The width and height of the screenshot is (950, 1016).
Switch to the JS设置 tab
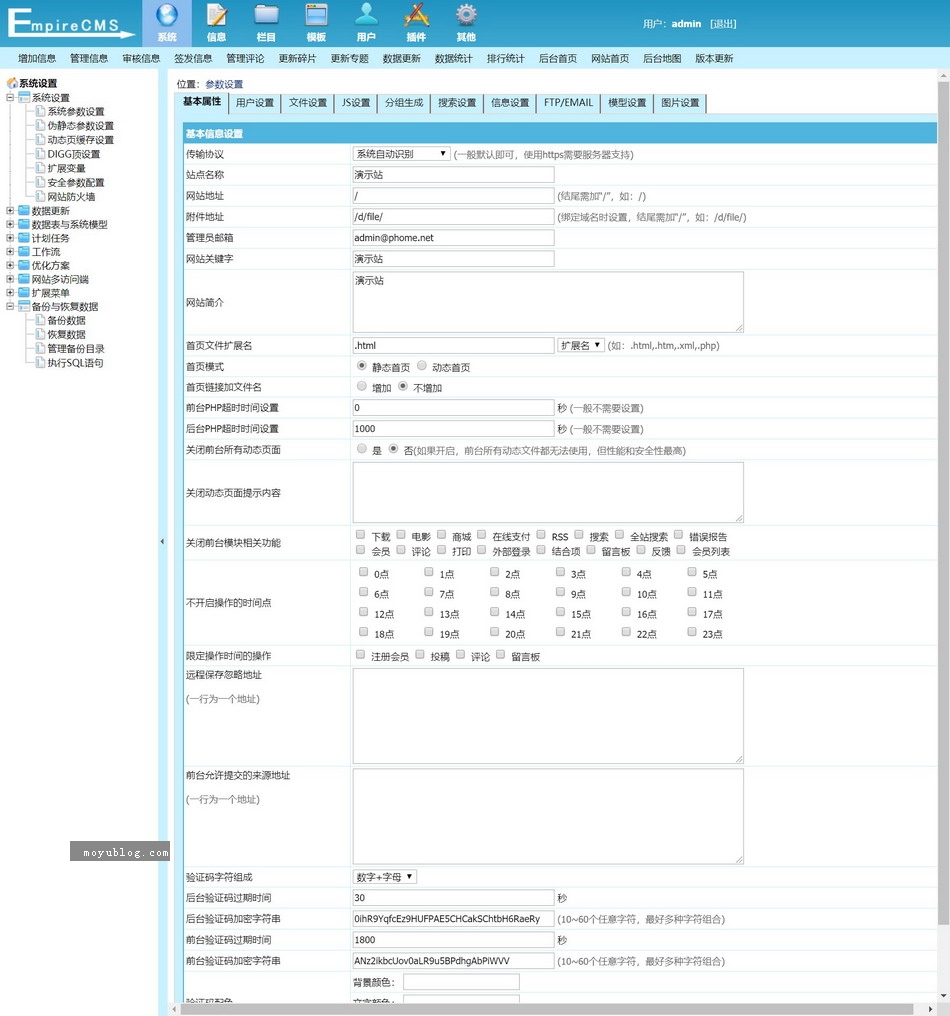(x=356, y=103)
